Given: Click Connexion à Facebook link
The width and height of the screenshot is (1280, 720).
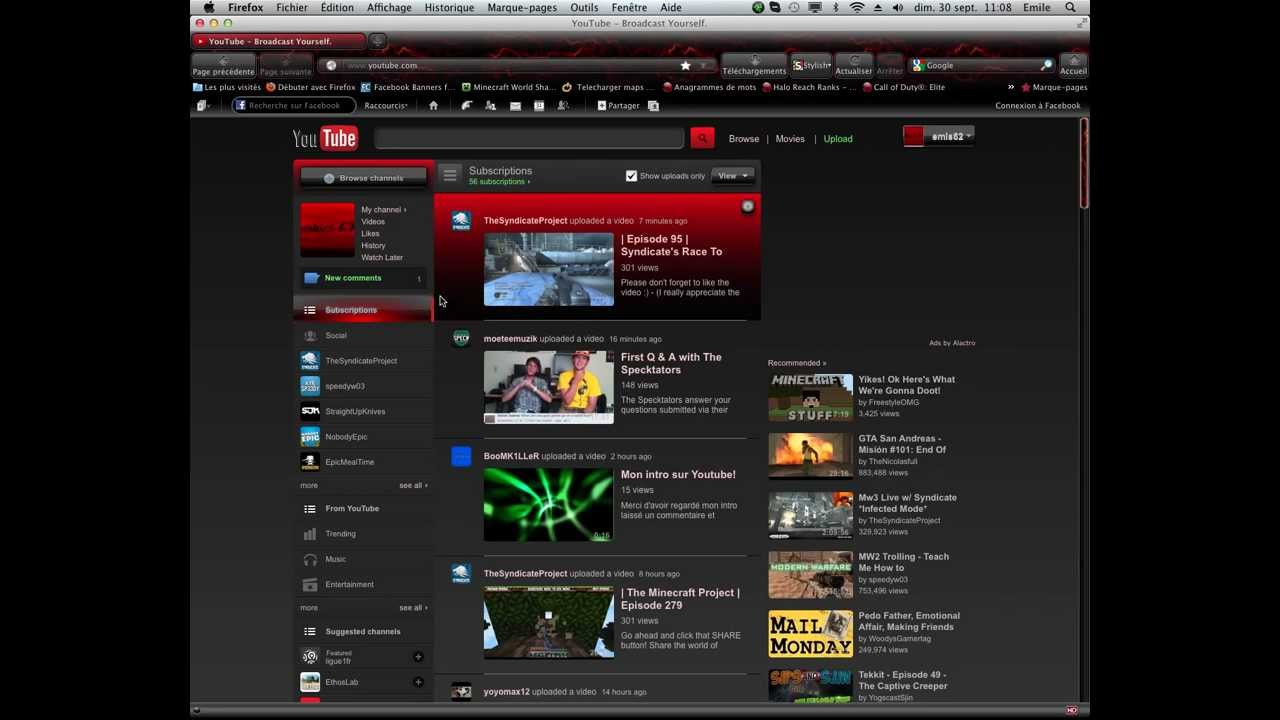Looking at the screenshot, I should [1038, 106].
